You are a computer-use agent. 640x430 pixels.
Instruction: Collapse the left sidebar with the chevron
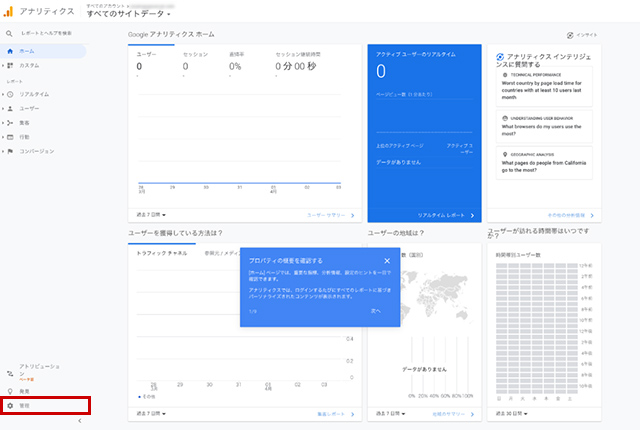tap(80, 421)
